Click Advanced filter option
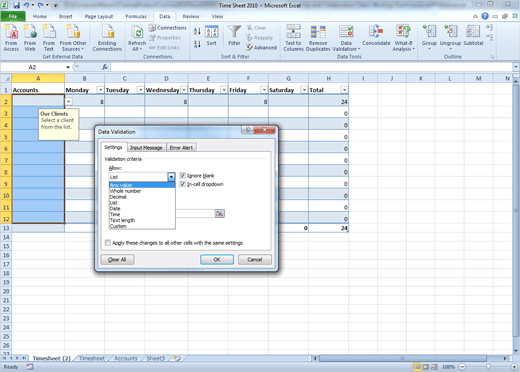520x372 pixels. 262,48
